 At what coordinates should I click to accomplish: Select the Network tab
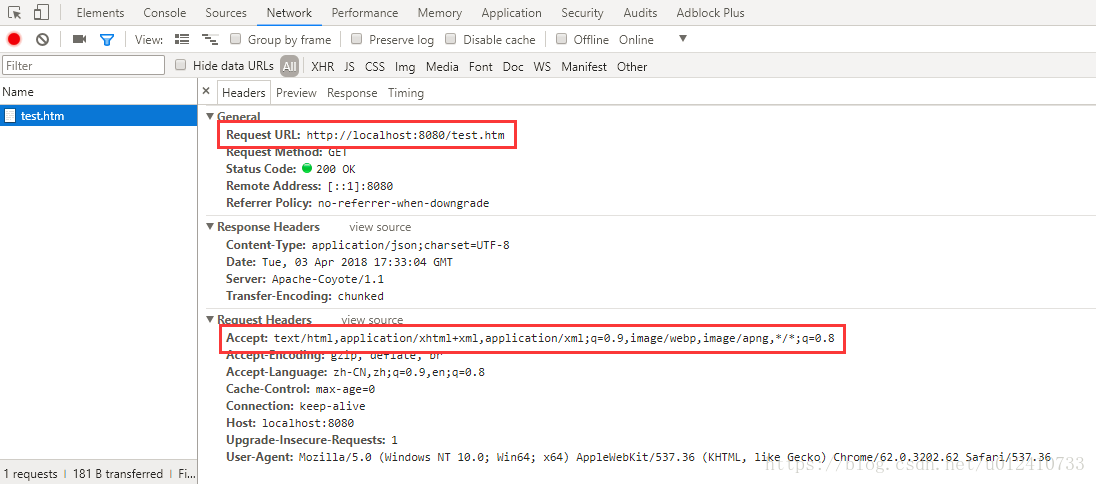[289, 13]
